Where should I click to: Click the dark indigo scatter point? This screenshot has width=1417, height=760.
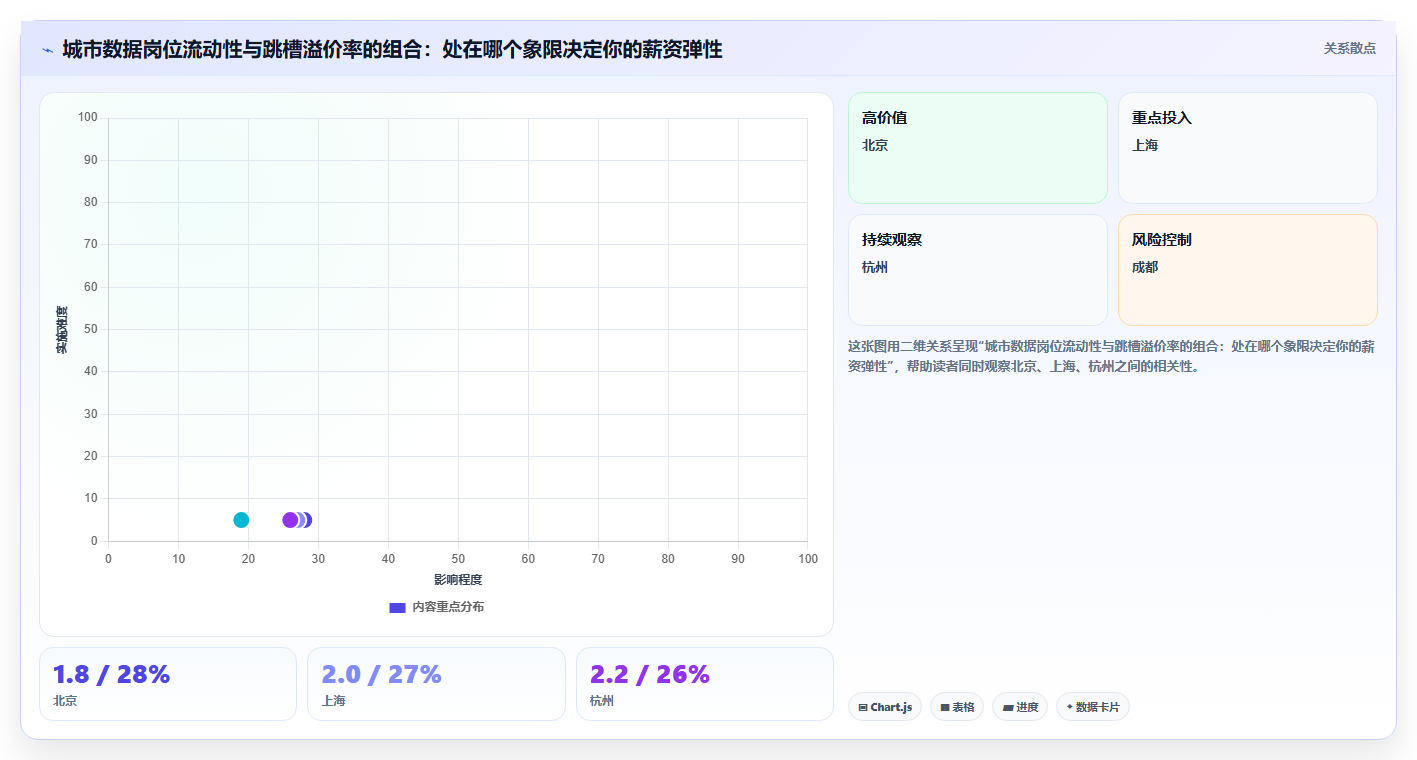307,520
